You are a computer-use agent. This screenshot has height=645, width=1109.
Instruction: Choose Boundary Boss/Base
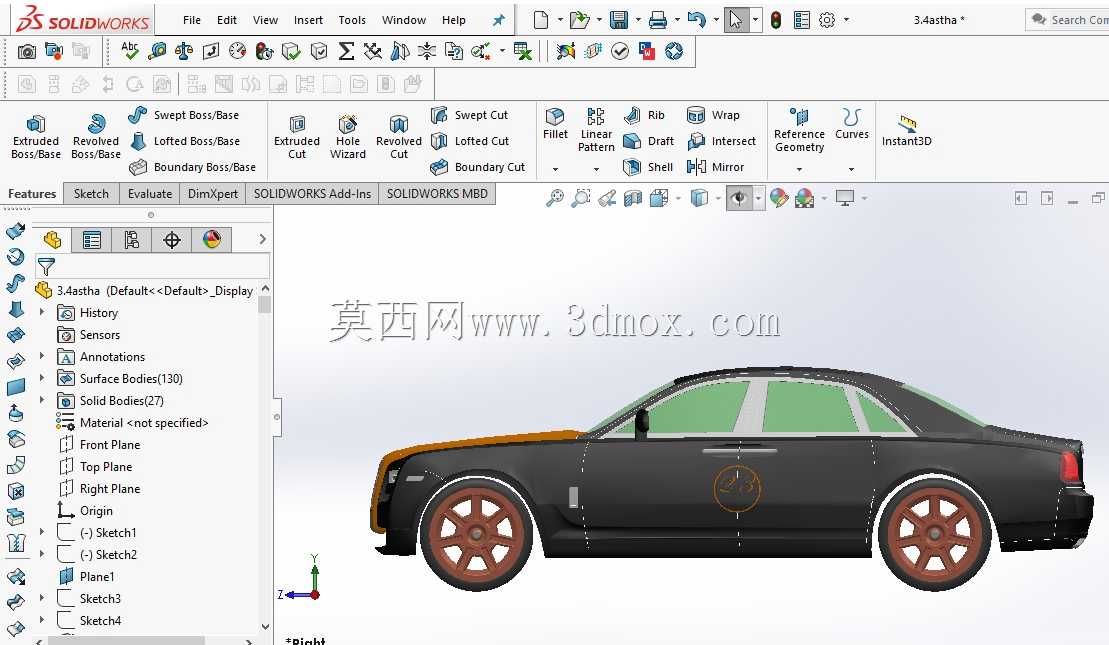tap(193, 167)
